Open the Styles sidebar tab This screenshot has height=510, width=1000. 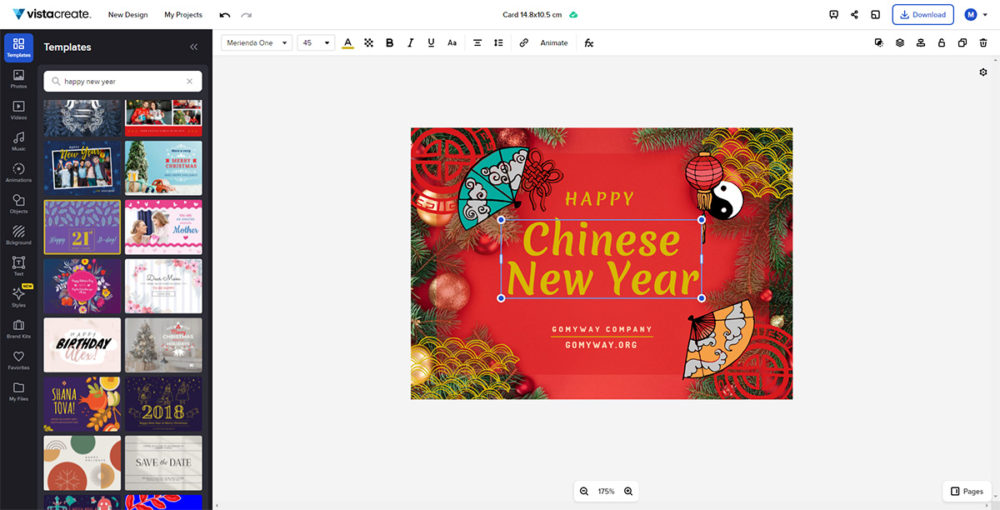click(x=18, y=297)
